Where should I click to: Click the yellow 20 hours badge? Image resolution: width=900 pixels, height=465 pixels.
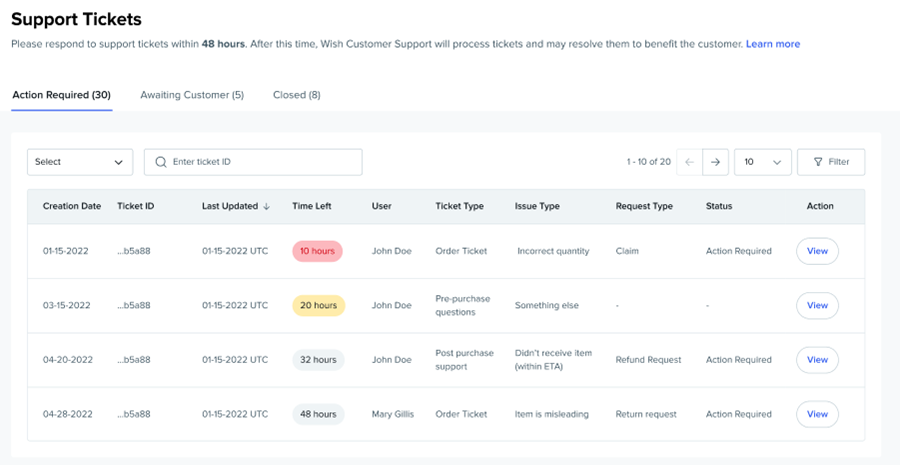318,305
